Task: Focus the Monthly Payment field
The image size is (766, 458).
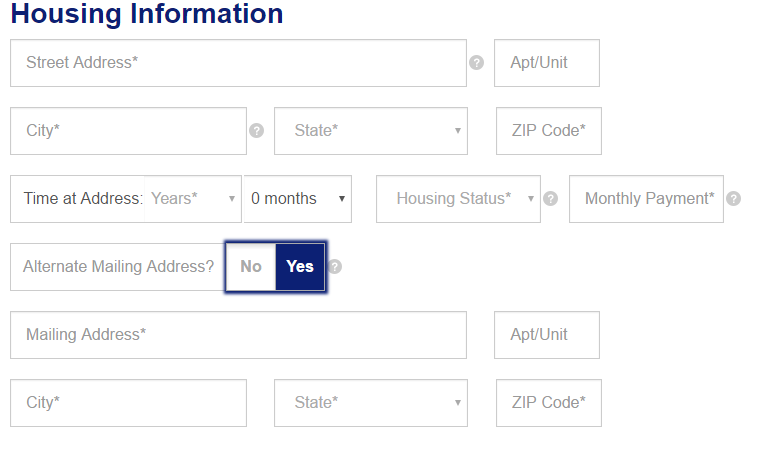Action: [646, 199]
